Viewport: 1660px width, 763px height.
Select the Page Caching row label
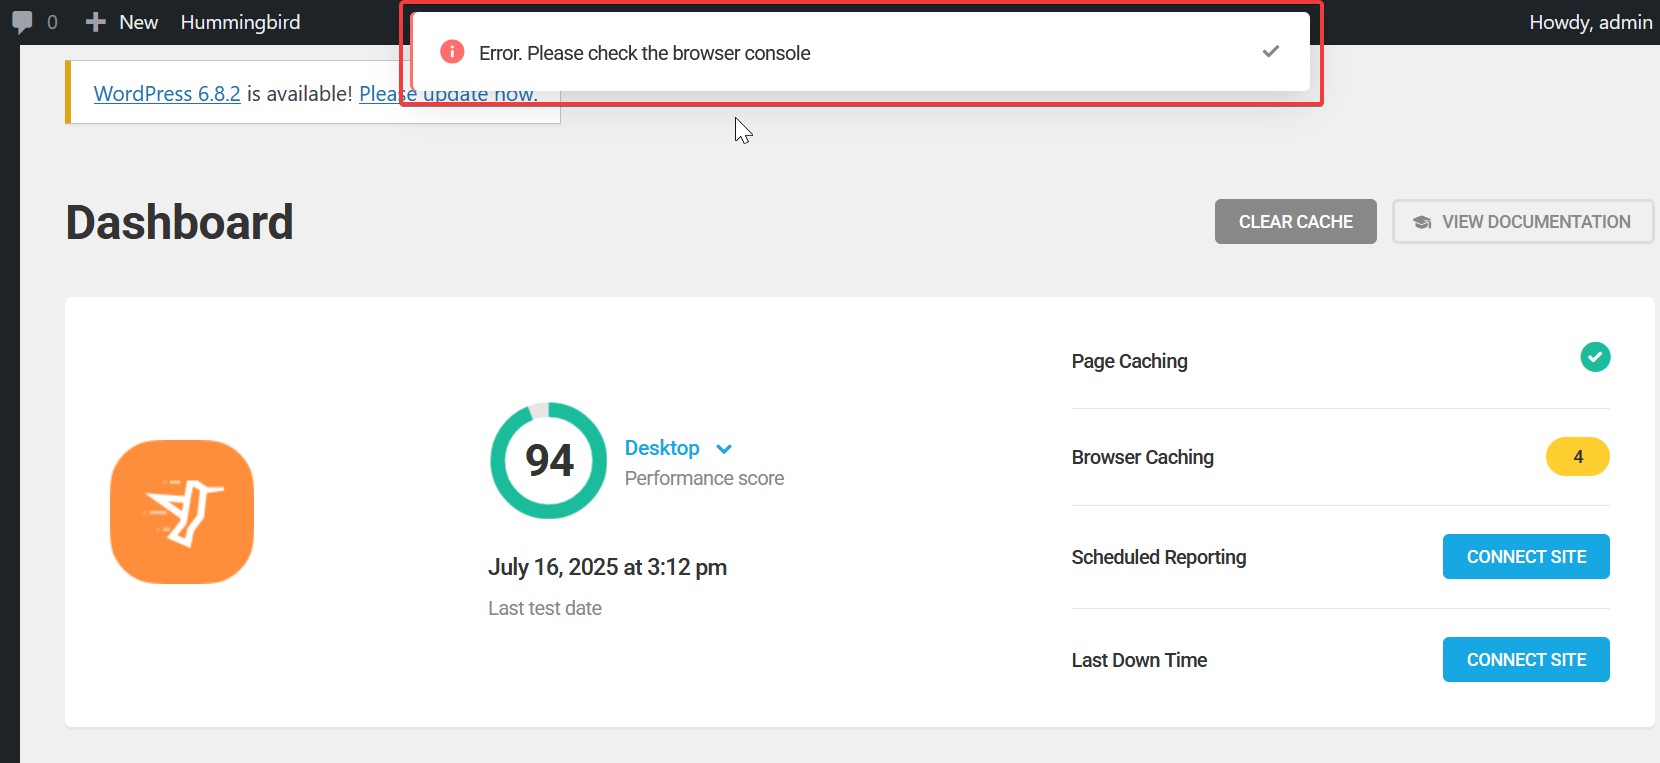[x=1129, y=362]
